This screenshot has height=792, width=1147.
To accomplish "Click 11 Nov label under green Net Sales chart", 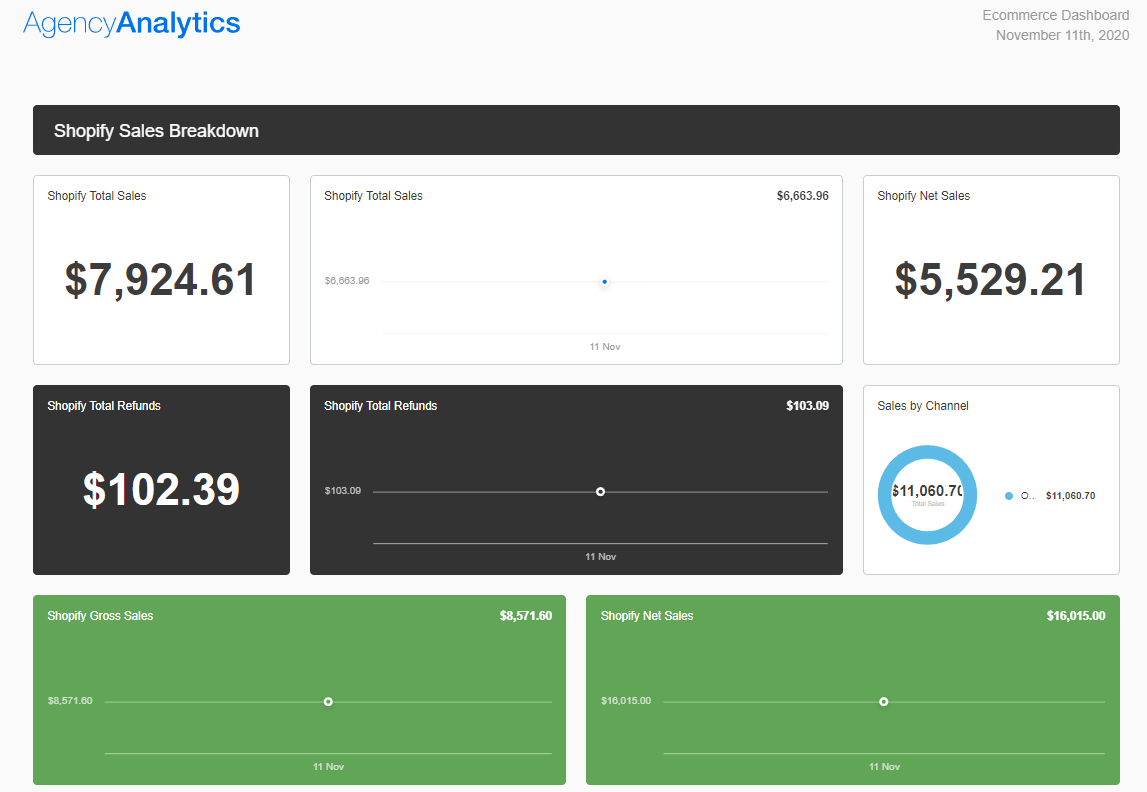I will coord(884,766).
